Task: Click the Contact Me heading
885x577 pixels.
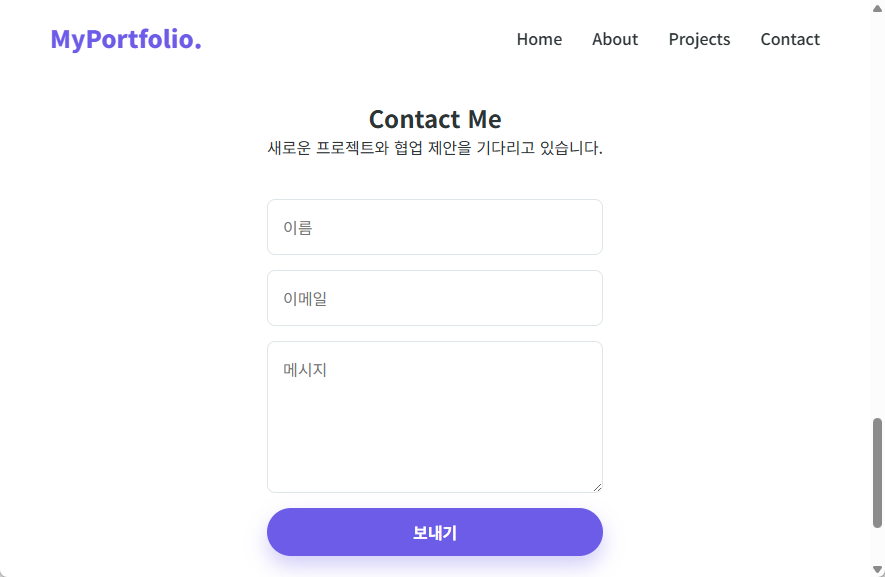Action: [x=434, y=119]
